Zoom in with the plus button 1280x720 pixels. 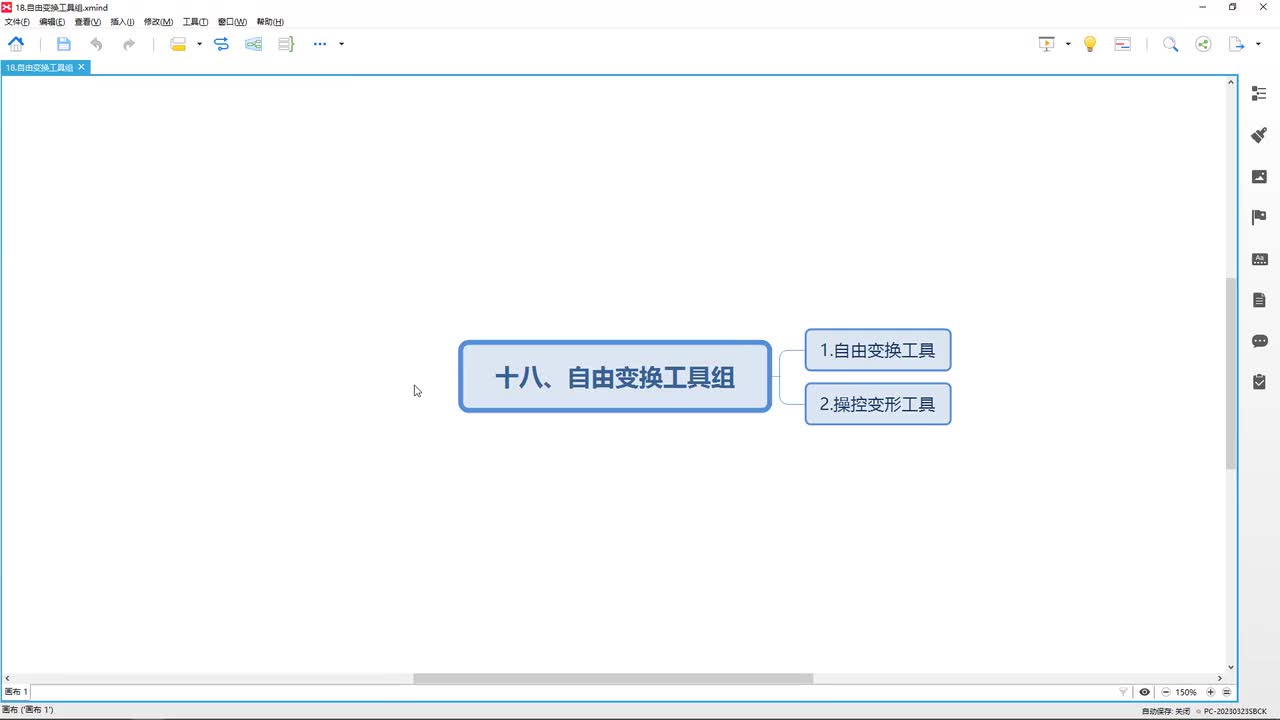(1211, 692)
